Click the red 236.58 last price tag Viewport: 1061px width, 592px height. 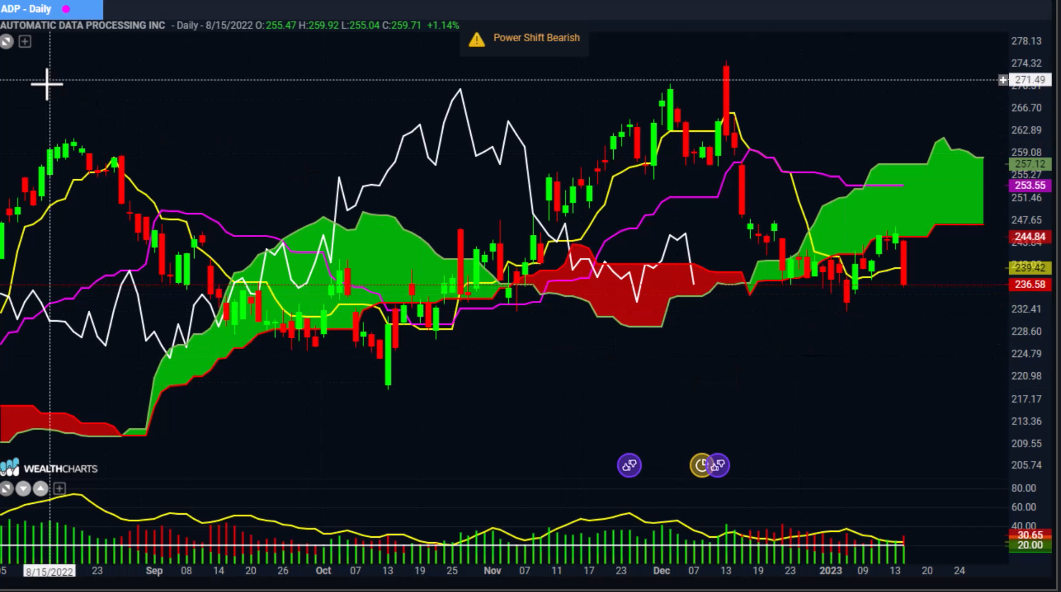coord(1030,285)
